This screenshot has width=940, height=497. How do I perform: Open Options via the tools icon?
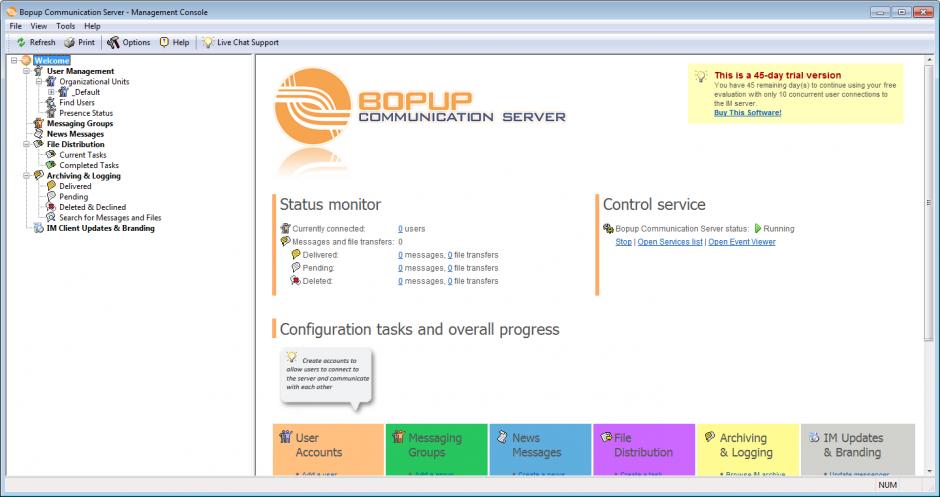tap(113, 43)
